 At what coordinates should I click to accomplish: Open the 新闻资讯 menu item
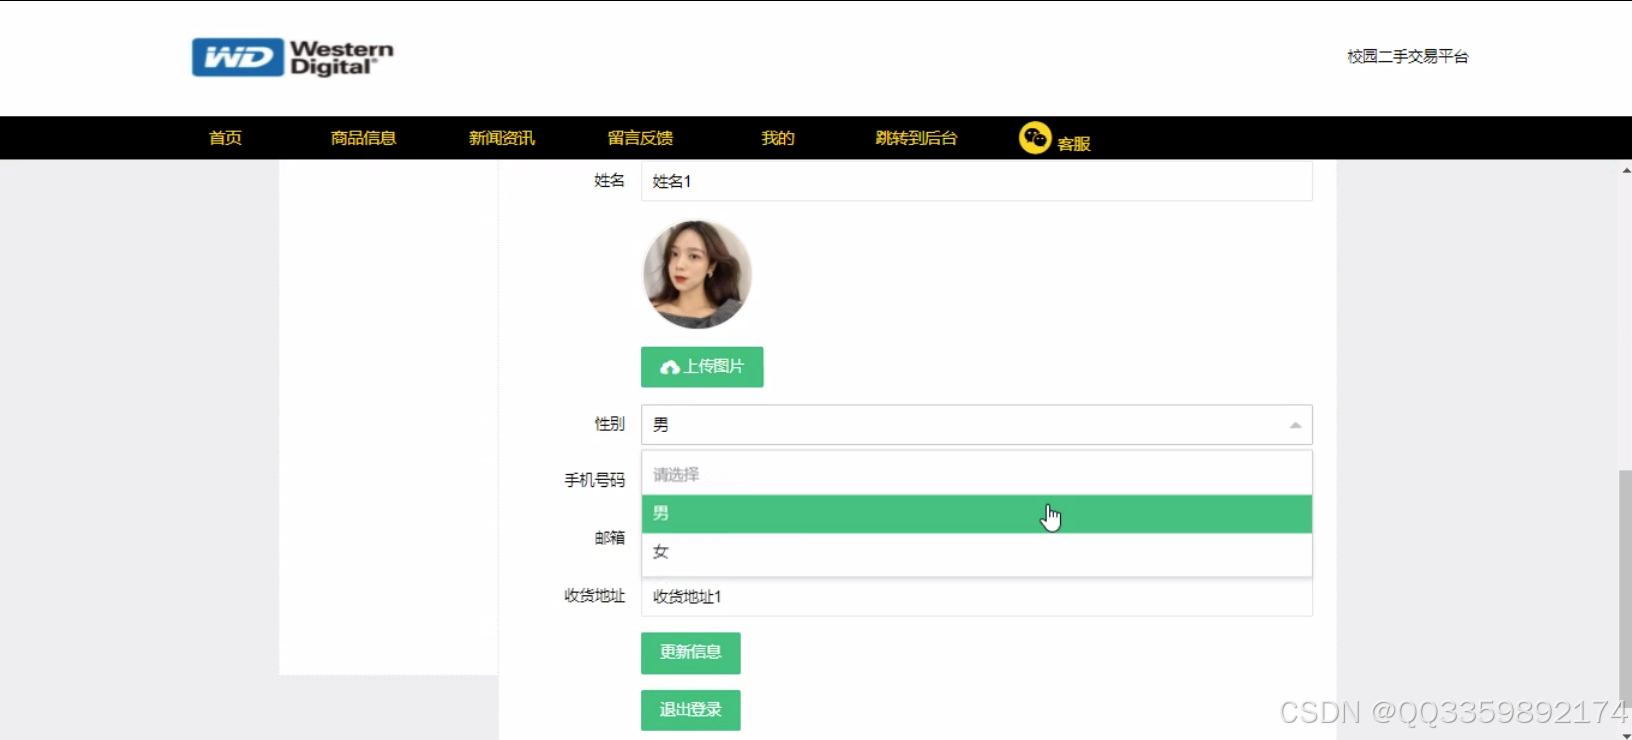pyautogui.click(x=502, y=138)
